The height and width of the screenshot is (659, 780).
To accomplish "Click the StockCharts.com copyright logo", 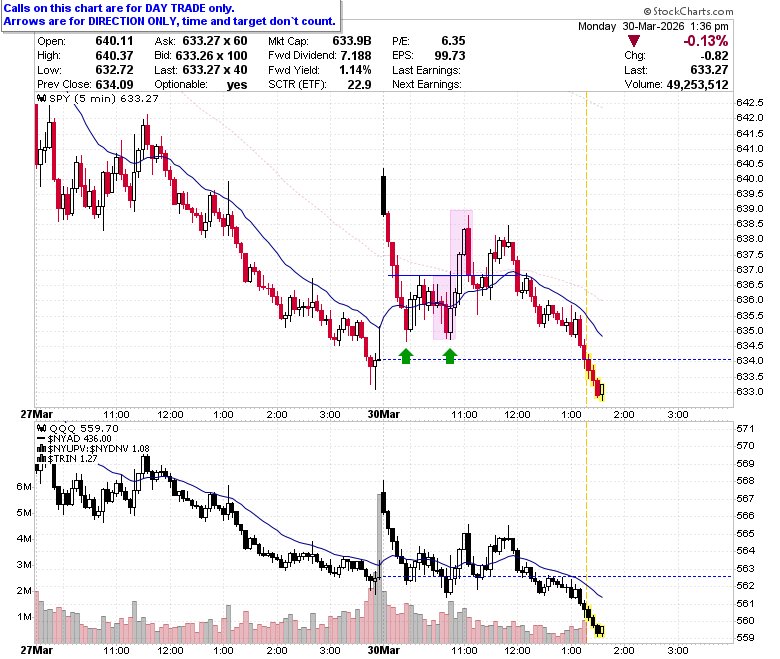I will point(688,11).
